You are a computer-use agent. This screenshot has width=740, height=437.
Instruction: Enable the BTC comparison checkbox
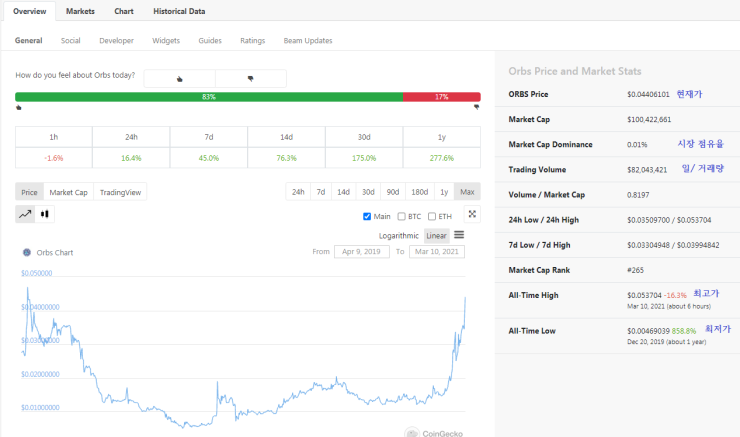pyautogui.click(x=401, y=216)
